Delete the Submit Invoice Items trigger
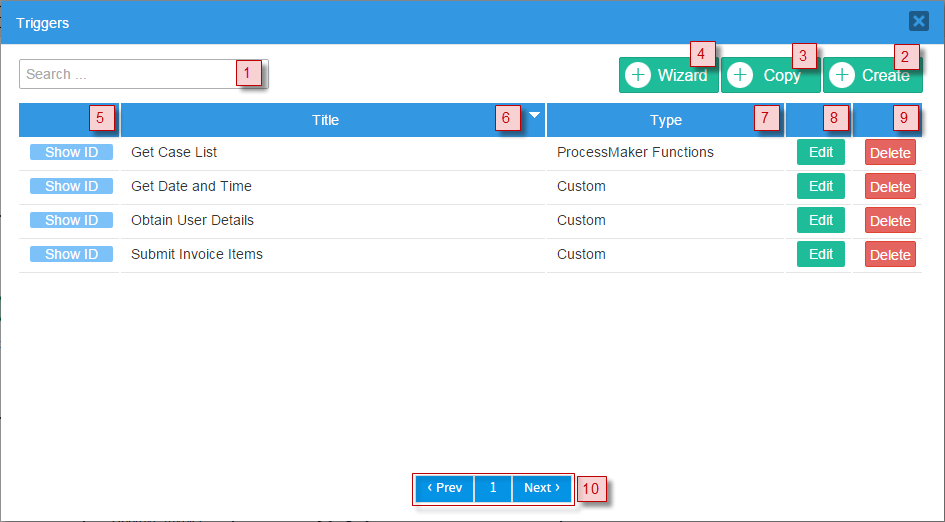 pyautogui.click(x=890, y=255)
